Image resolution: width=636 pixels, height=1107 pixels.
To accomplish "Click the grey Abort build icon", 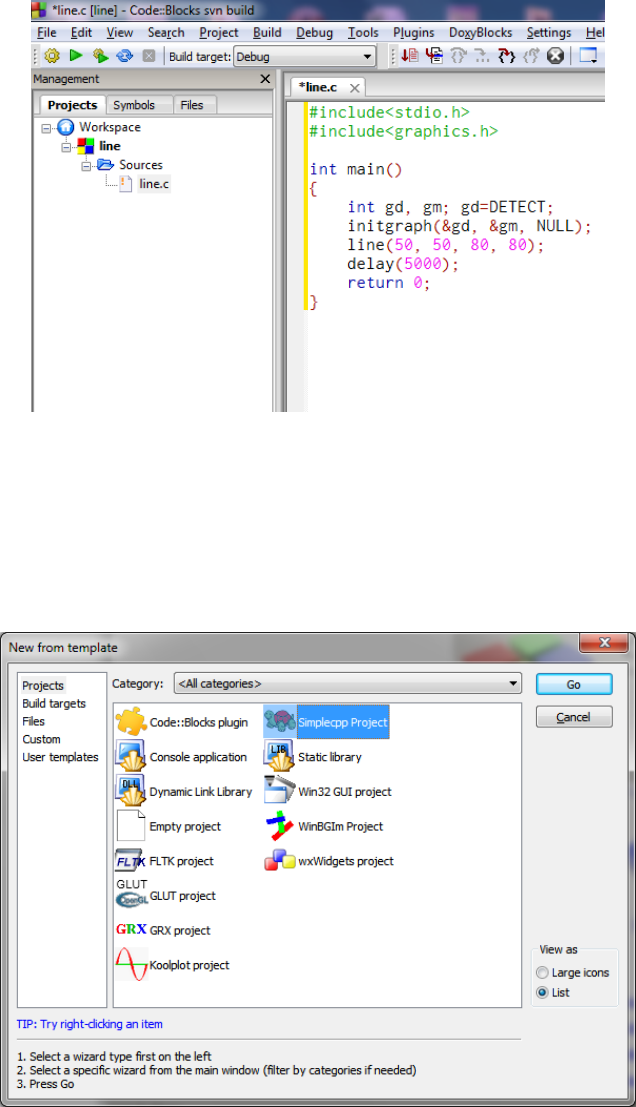I will (149, 56).
